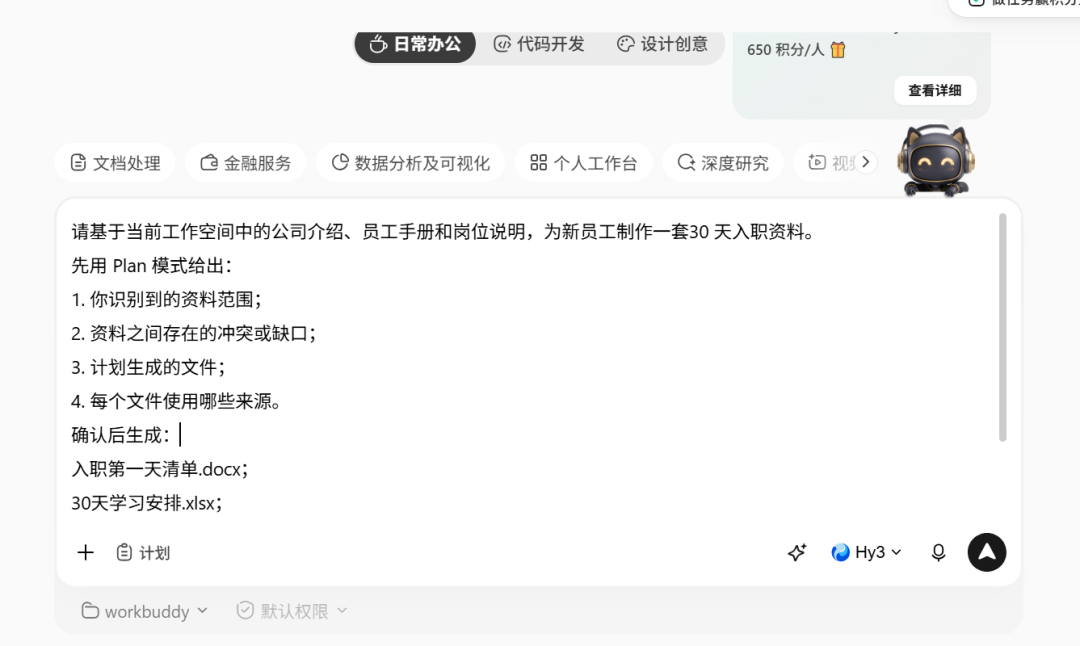1080x646 pixels.
Task: Open the Hy3 model dropdown
Action: tap(866, 552)
